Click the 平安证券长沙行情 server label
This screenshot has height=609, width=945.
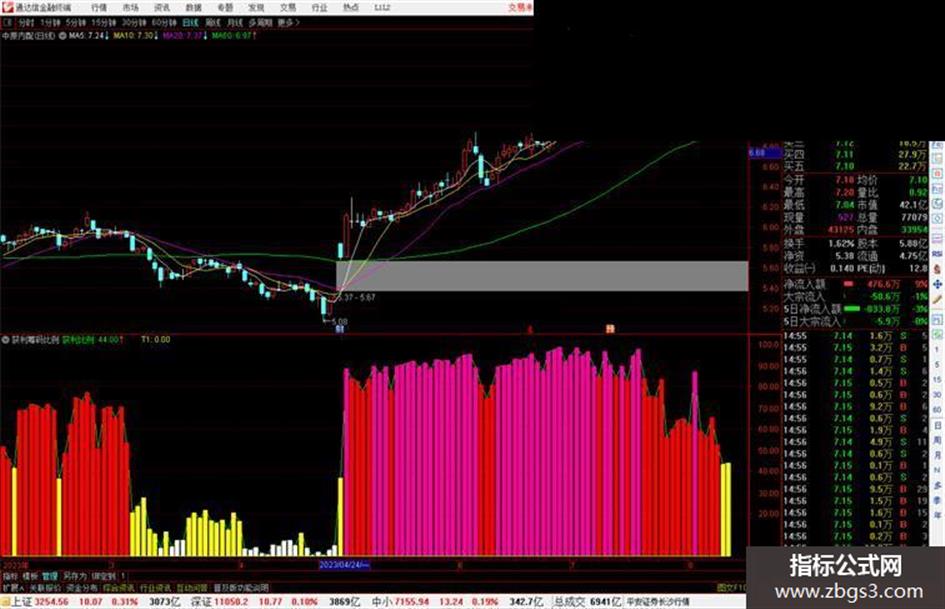tap(658, 602)
